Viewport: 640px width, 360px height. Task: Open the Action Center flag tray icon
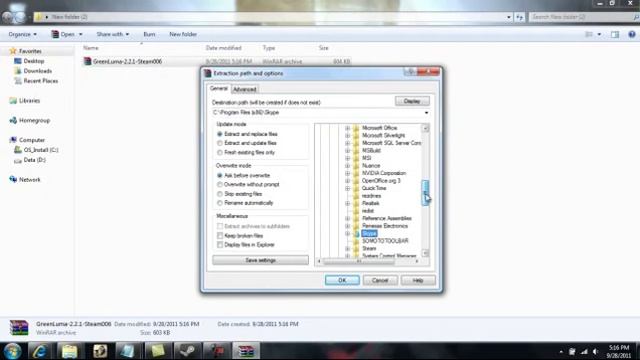572,351
